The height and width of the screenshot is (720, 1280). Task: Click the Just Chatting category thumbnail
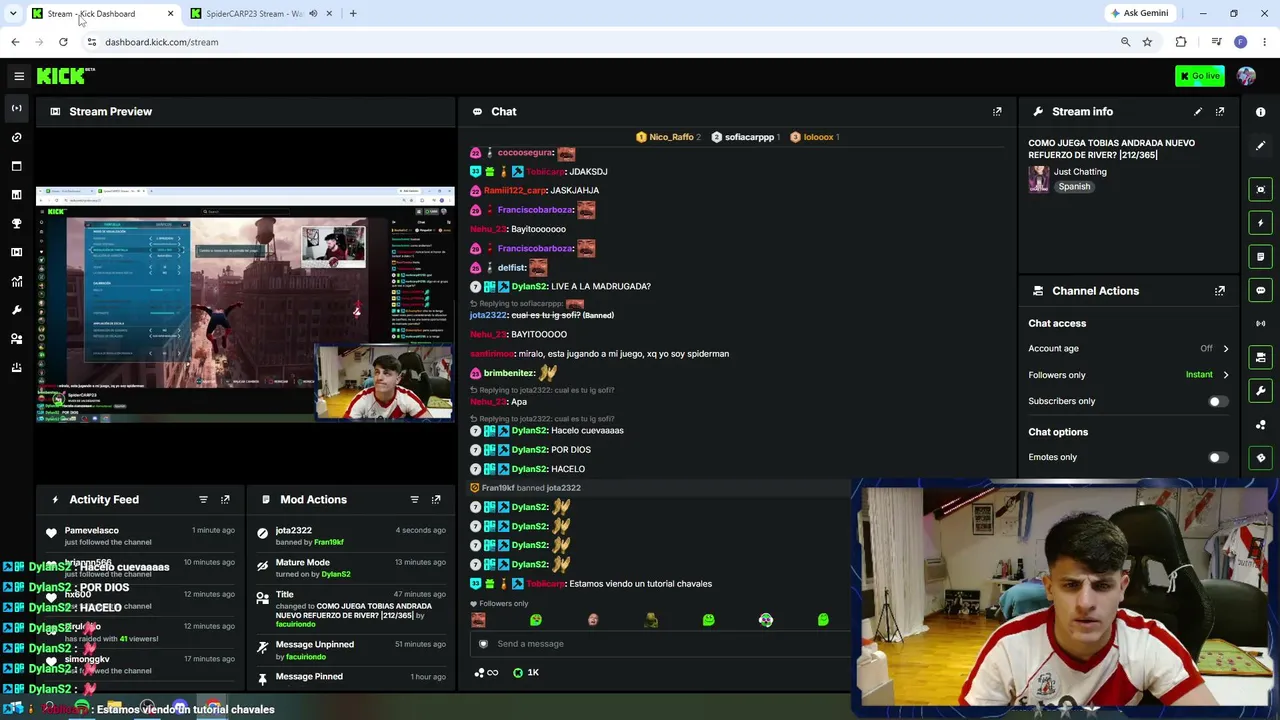coord(1039,179)
